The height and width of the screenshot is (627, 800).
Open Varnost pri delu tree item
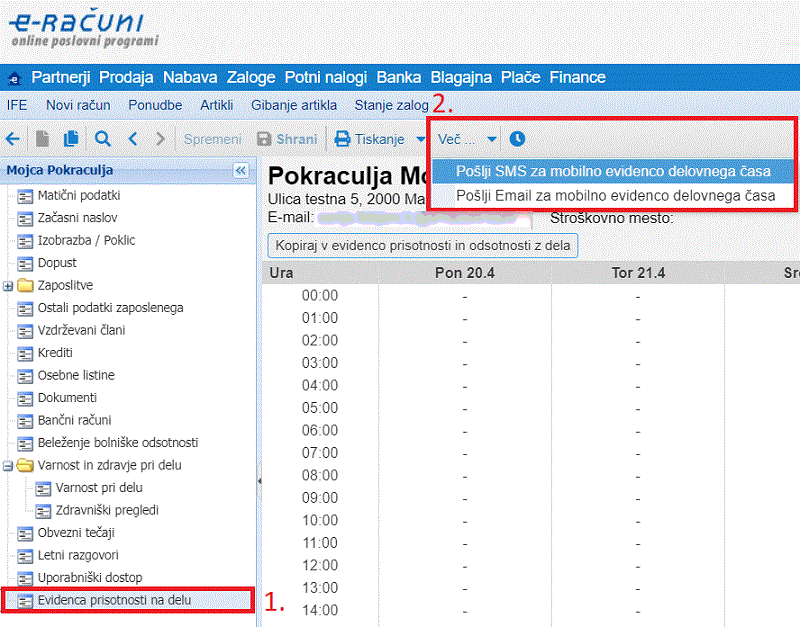pos(99,488)
